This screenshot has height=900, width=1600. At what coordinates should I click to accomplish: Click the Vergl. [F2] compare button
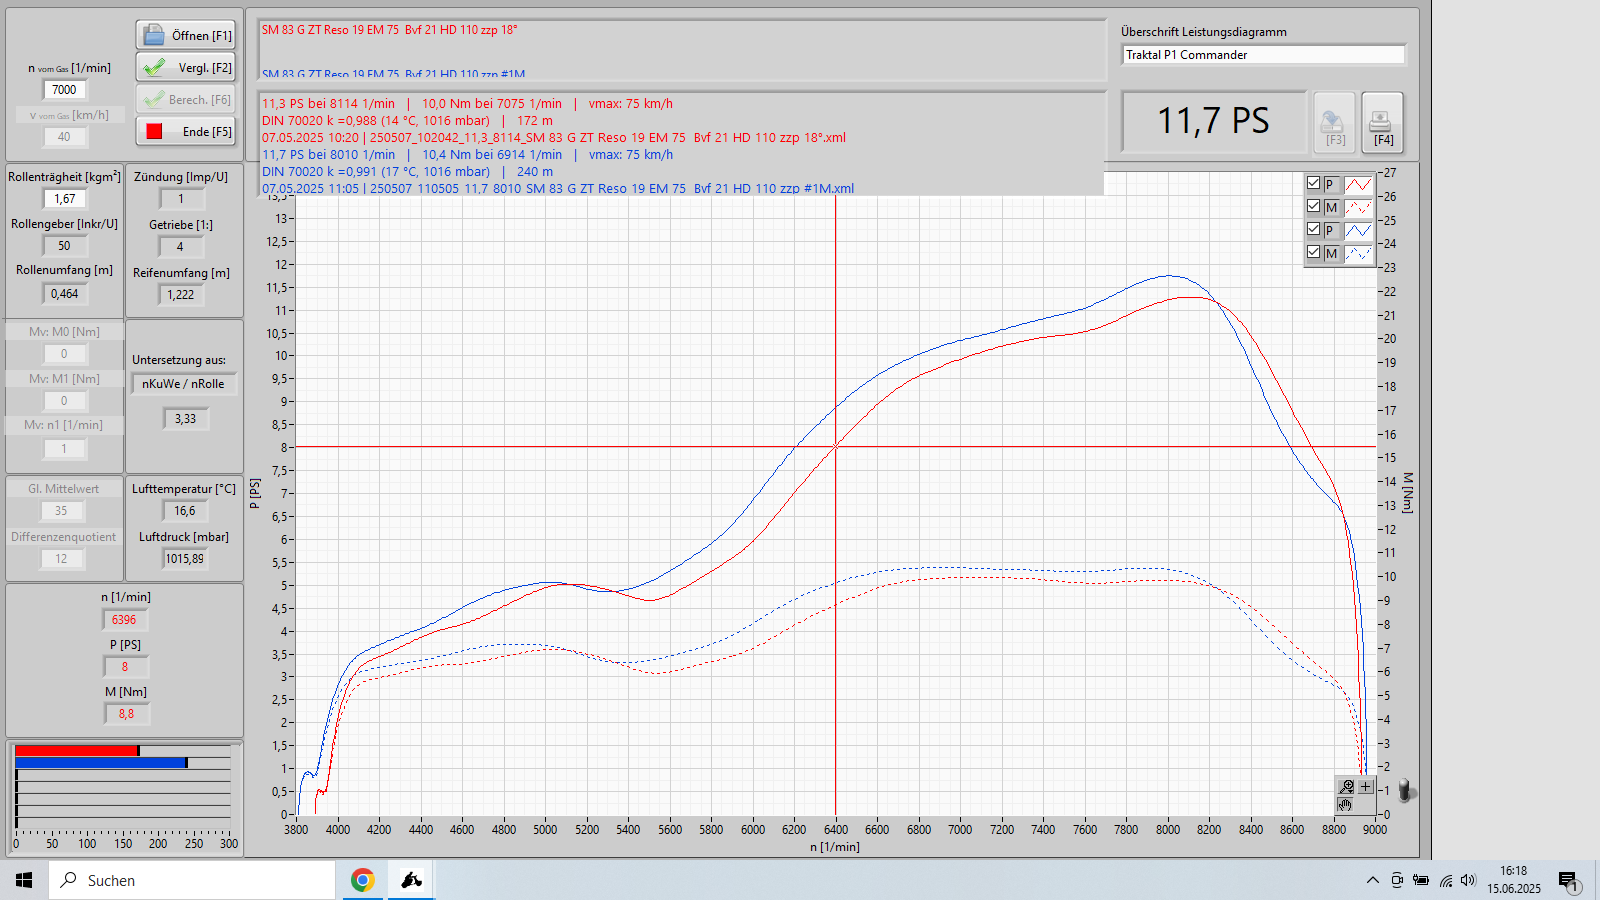tap(186, 68)
